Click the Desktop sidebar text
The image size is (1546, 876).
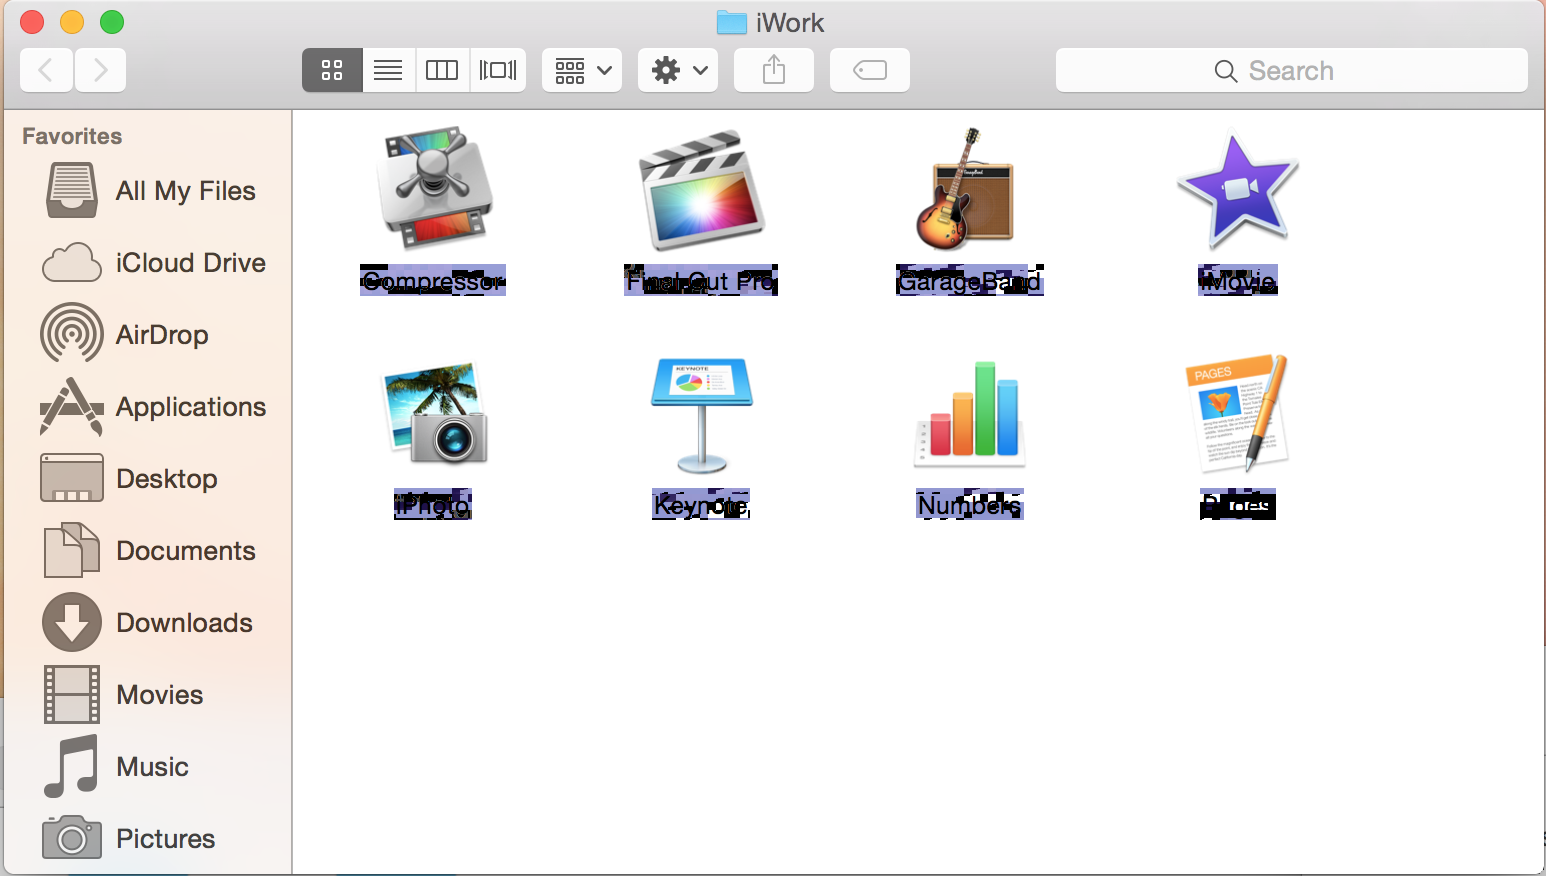coord(167,479)
